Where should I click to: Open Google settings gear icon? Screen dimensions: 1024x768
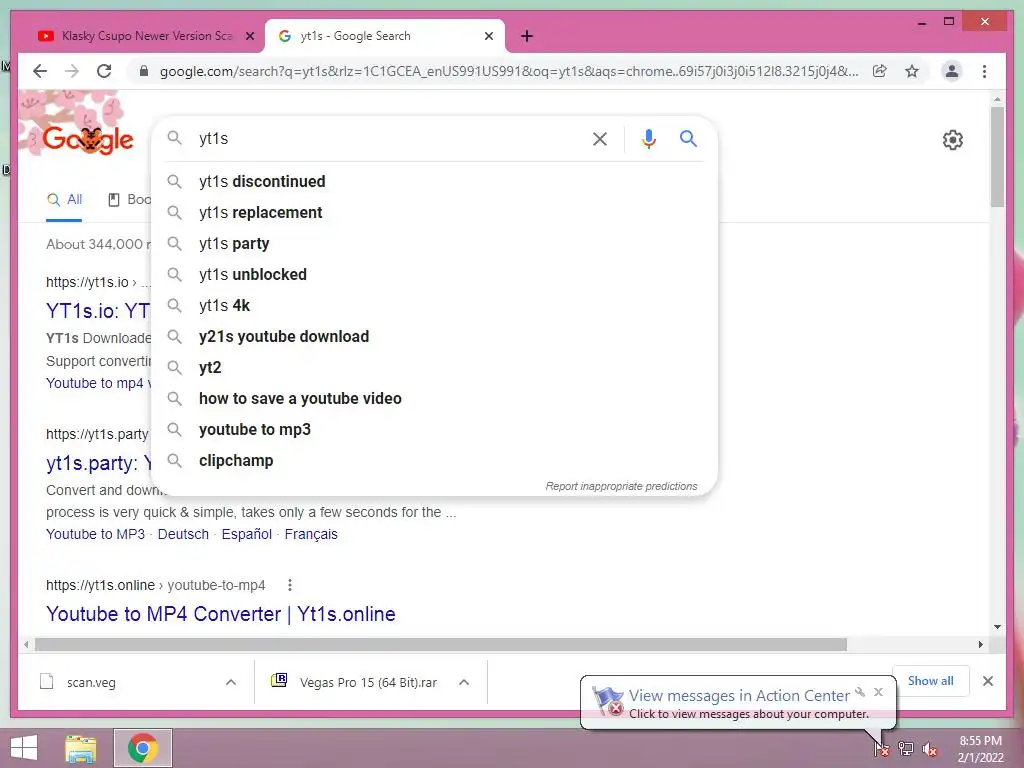pos(952,139)
